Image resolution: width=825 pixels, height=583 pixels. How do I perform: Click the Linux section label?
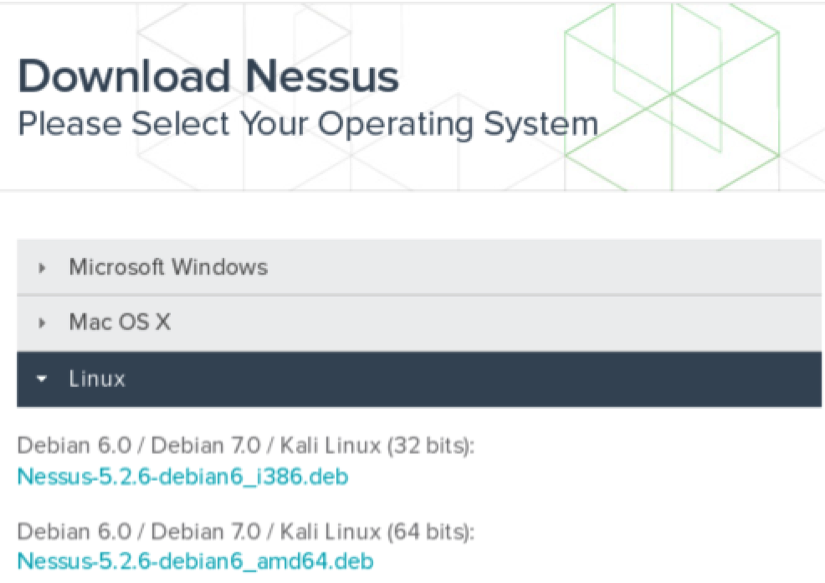click(97, 380)
